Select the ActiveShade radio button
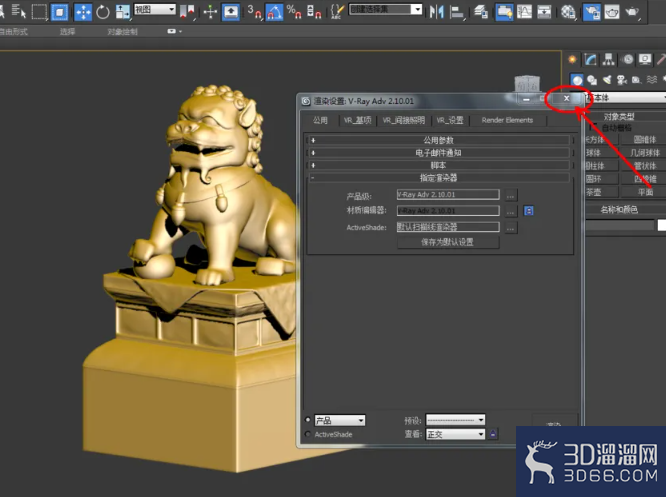 pyautogui.click(x=308, y=434)
